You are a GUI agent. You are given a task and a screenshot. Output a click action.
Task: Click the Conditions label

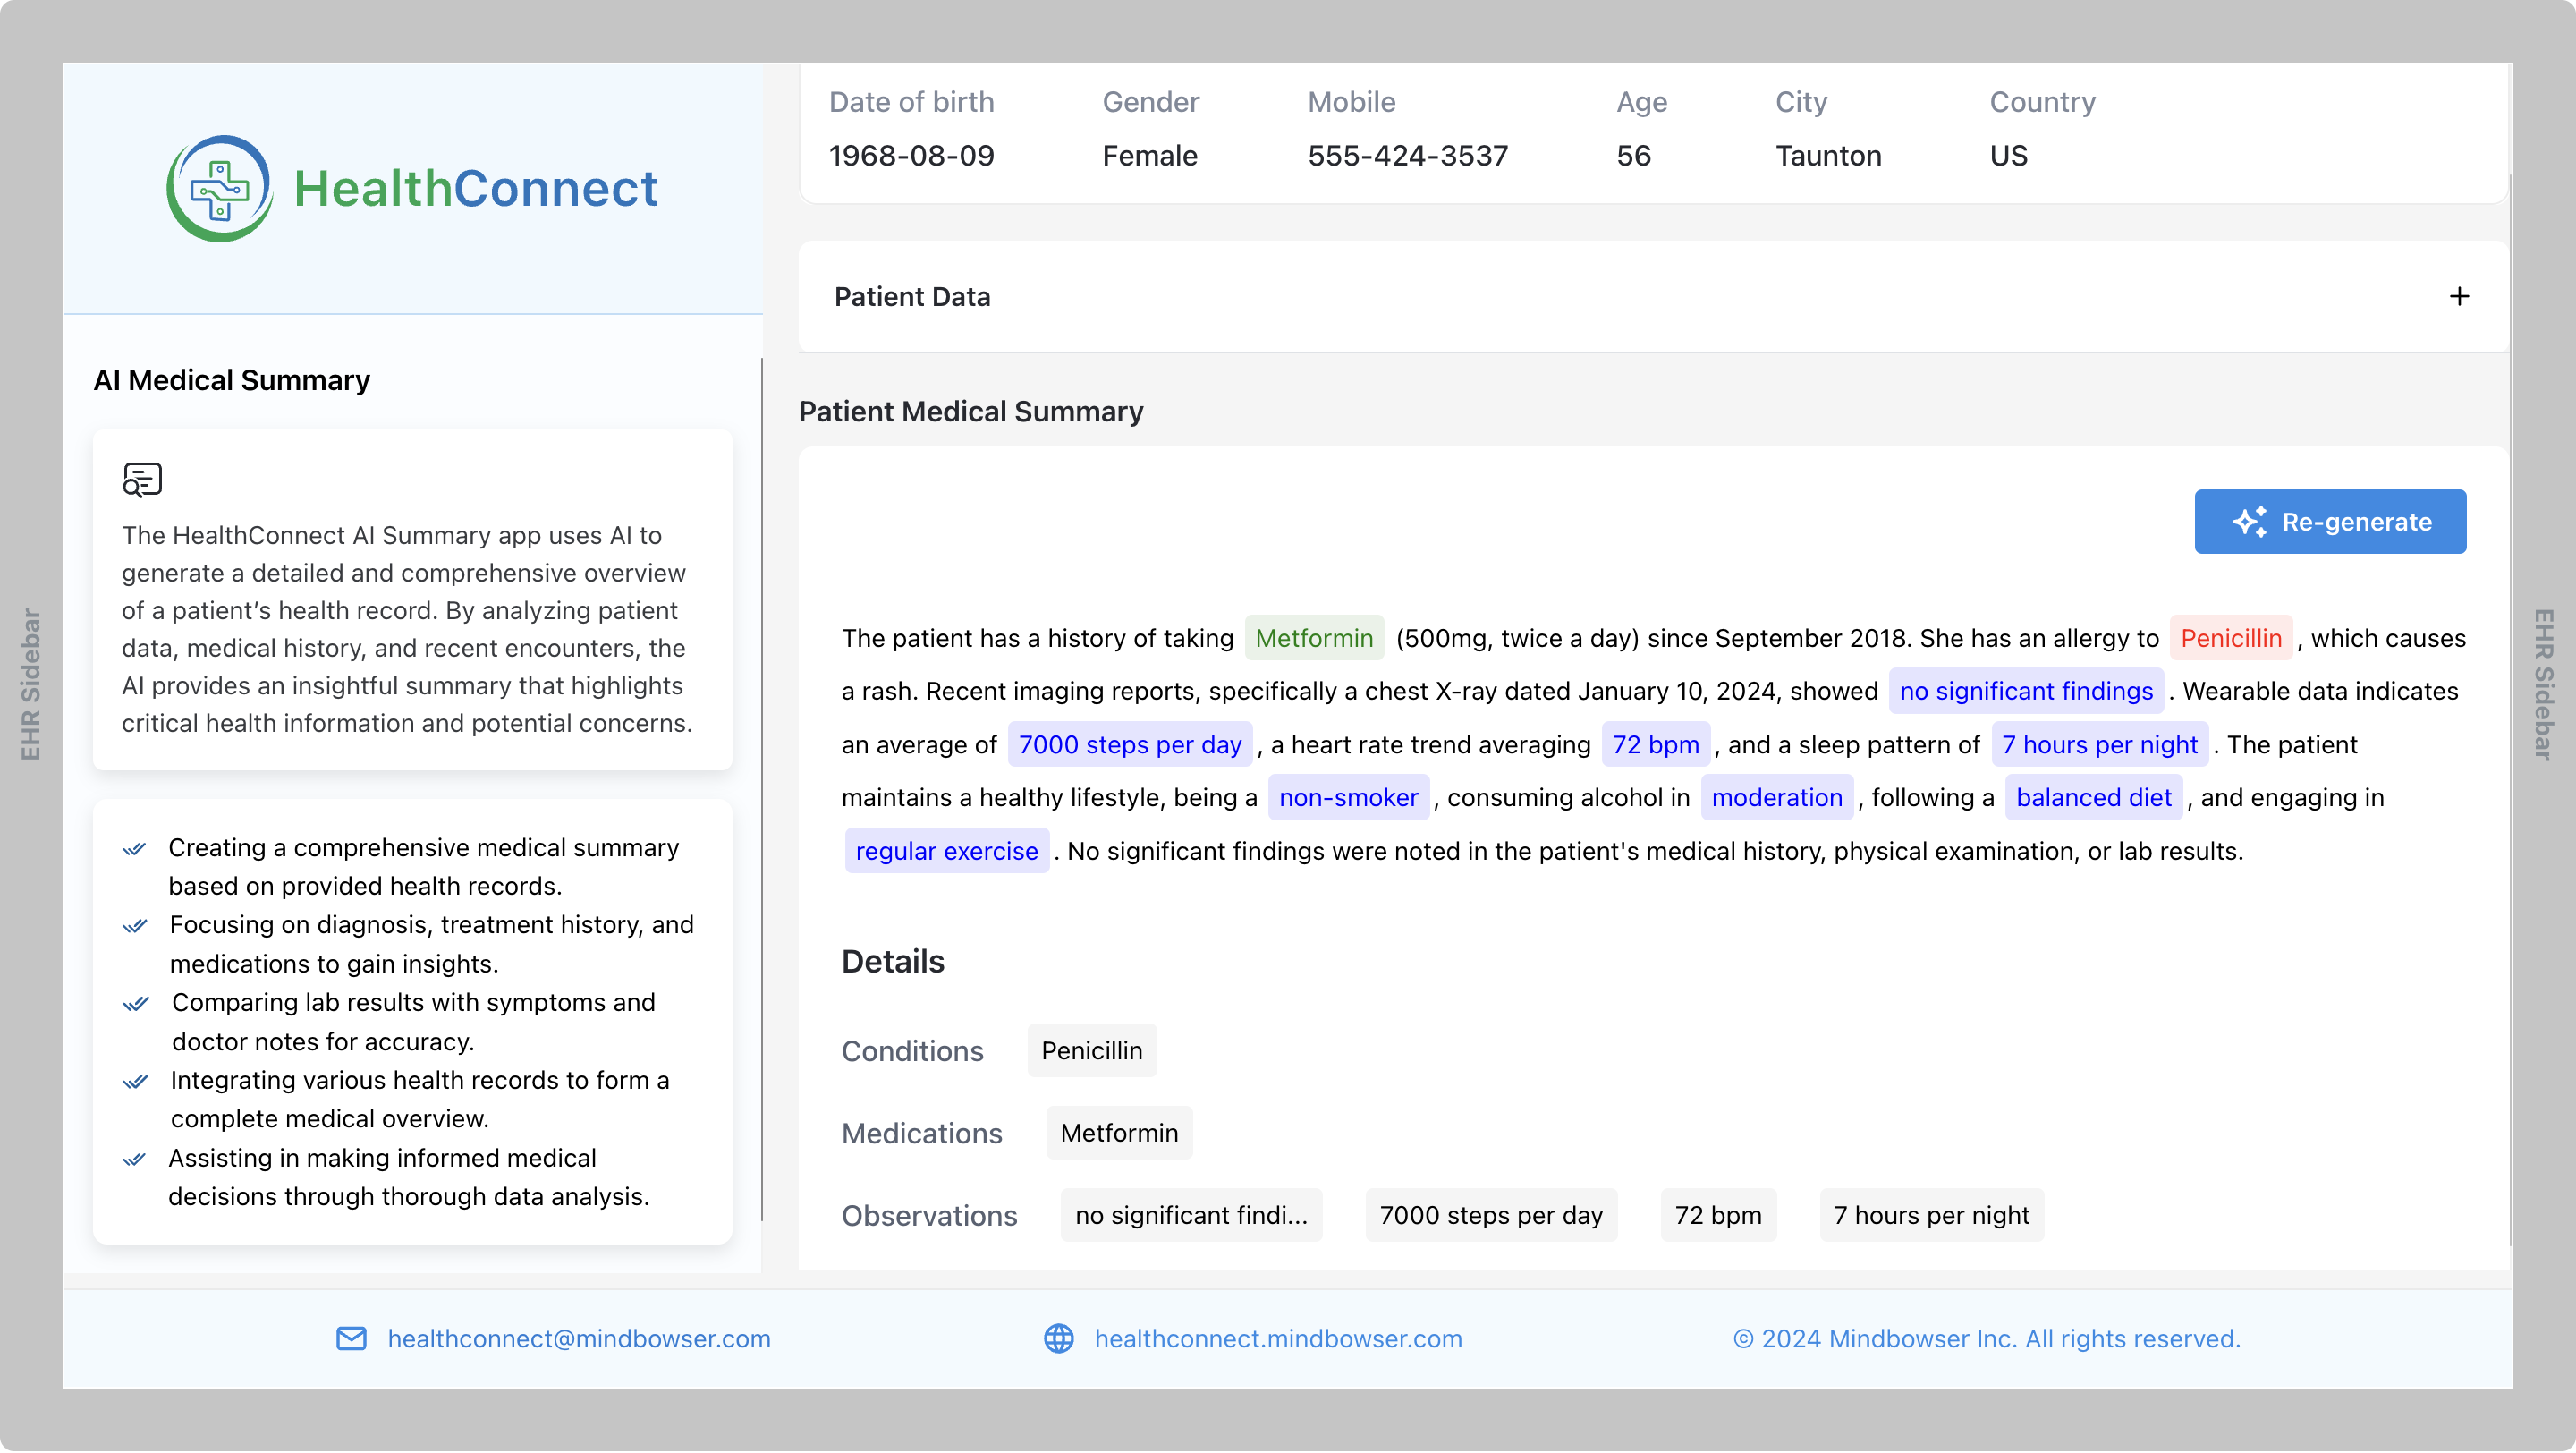912,1051
